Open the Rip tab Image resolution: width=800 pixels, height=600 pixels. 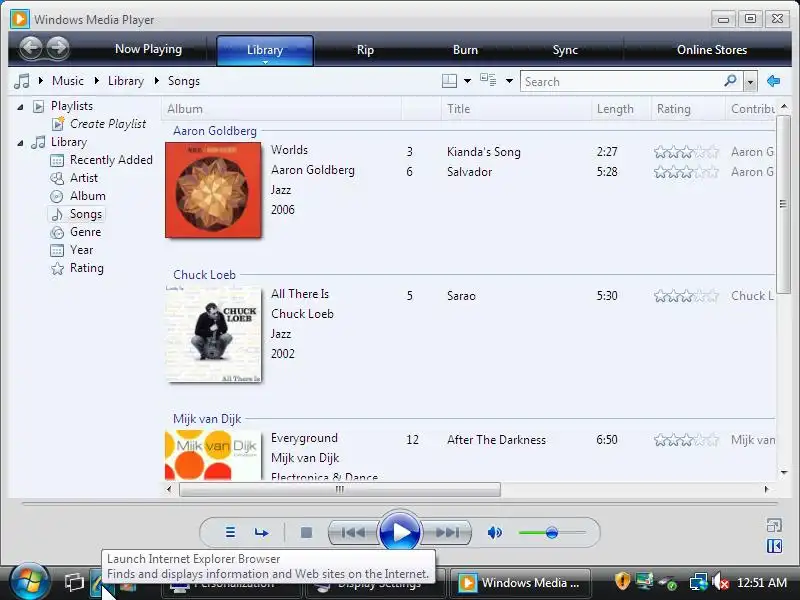pyautogui.click(x=365, y=50)
